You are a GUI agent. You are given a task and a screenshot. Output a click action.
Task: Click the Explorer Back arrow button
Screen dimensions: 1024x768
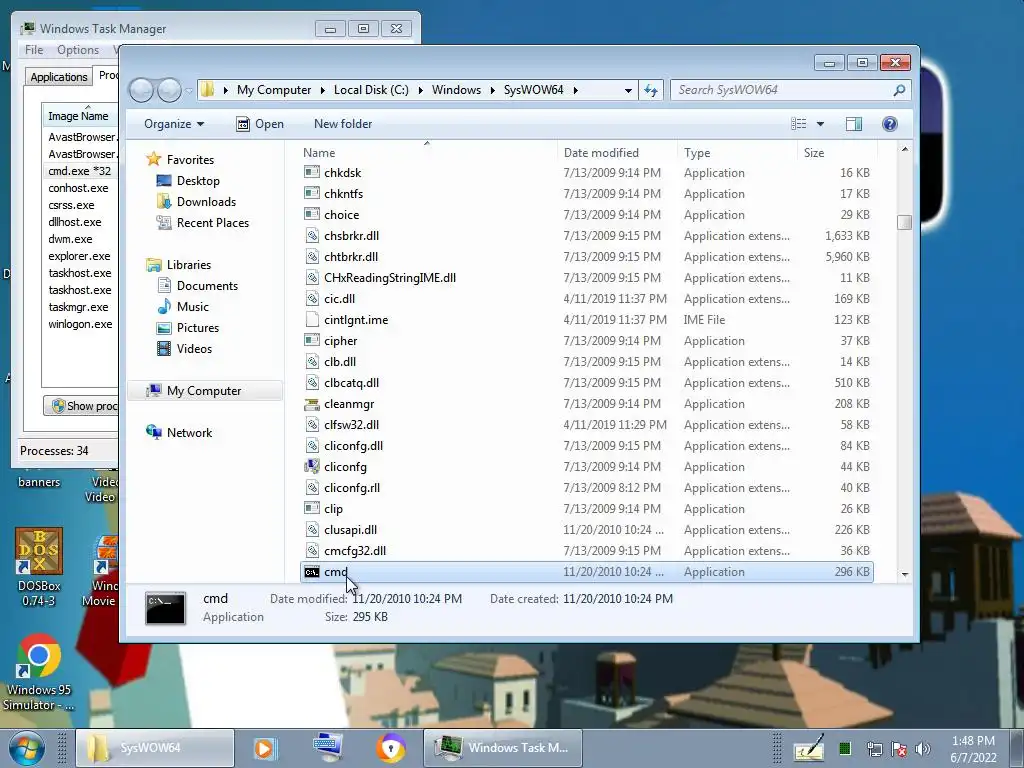pos(141,90)
